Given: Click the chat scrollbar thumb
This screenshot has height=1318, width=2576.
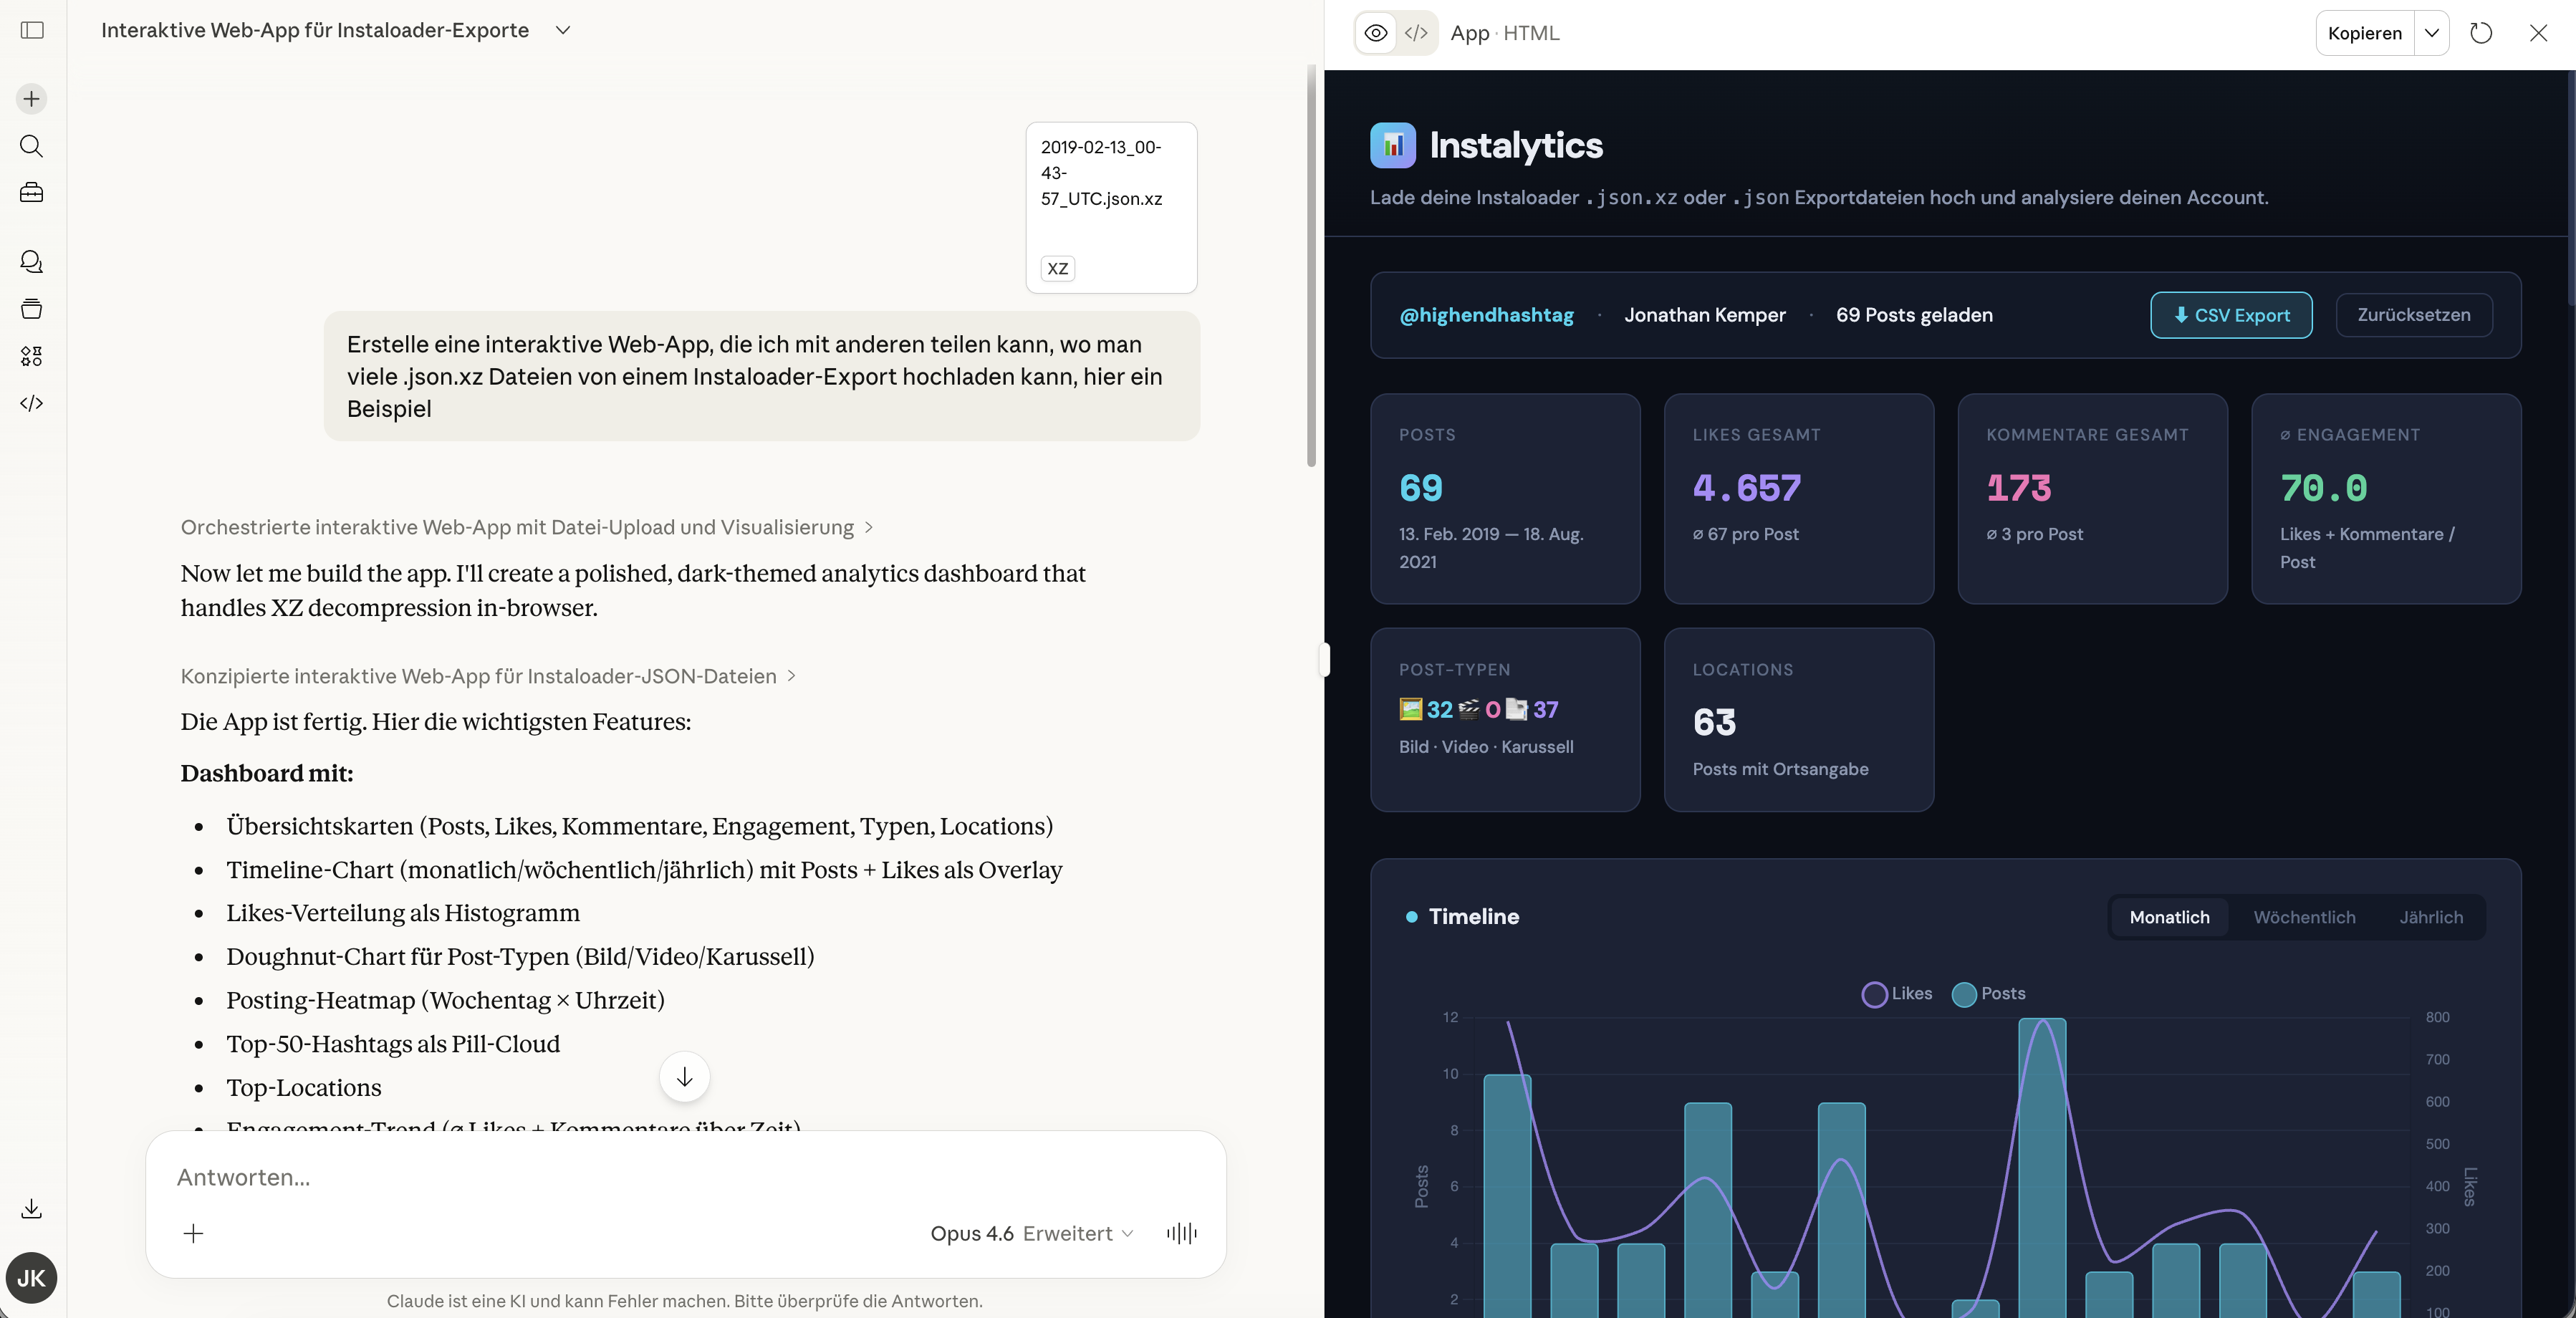Looking at the screenshot, I should (x=1311, y=265).
